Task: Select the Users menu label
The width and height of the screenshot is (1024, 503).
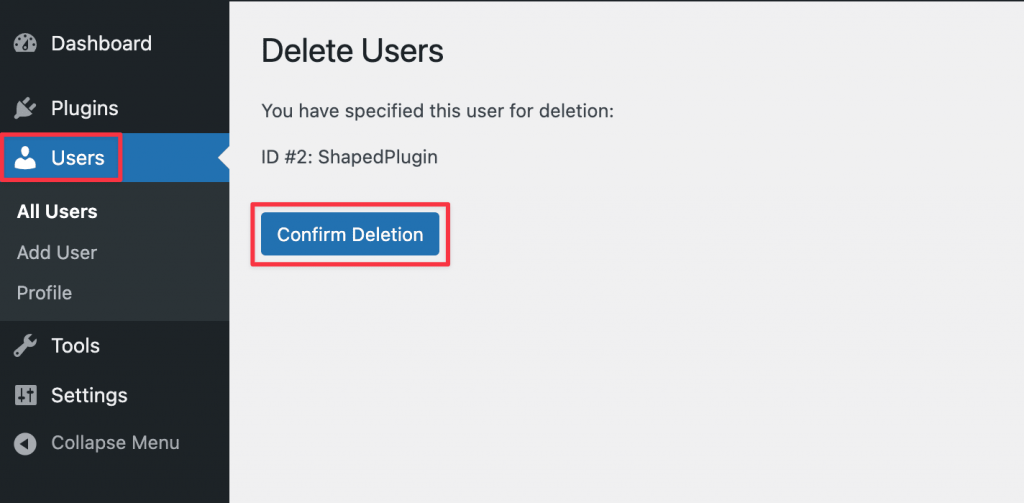Action: coord(78,158)
